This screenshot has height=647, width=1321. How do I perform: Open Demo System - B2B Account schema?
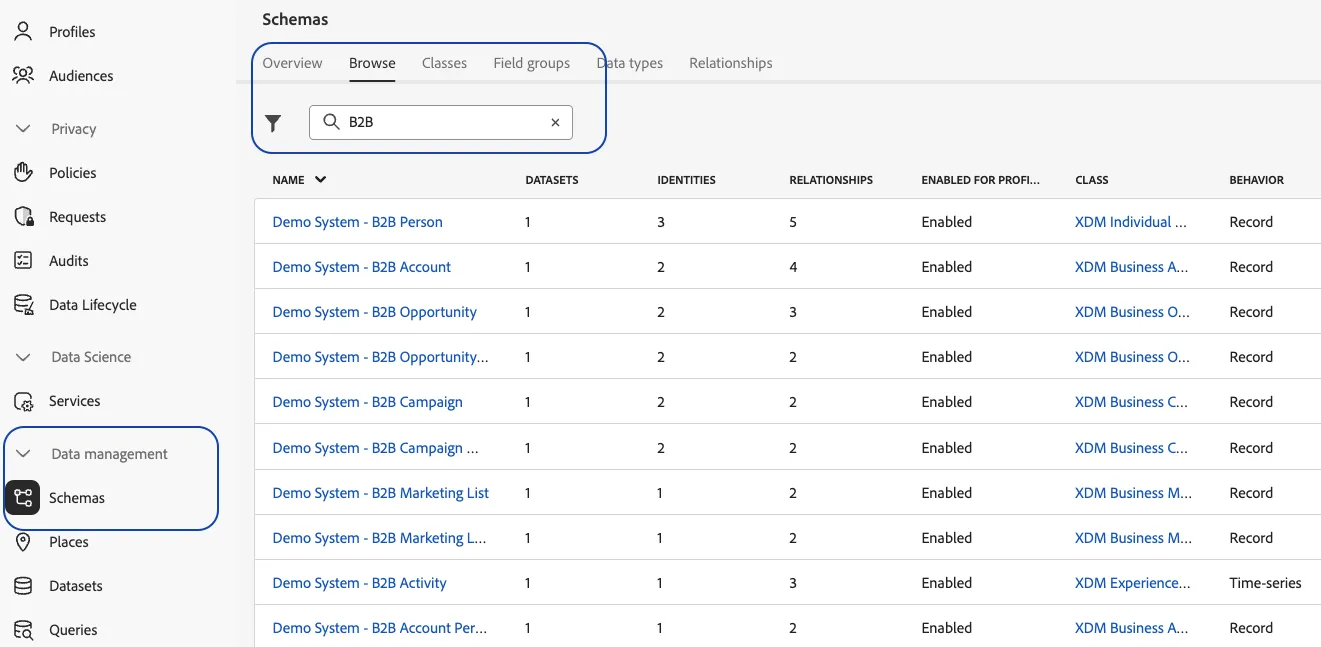tap(361, 267)
